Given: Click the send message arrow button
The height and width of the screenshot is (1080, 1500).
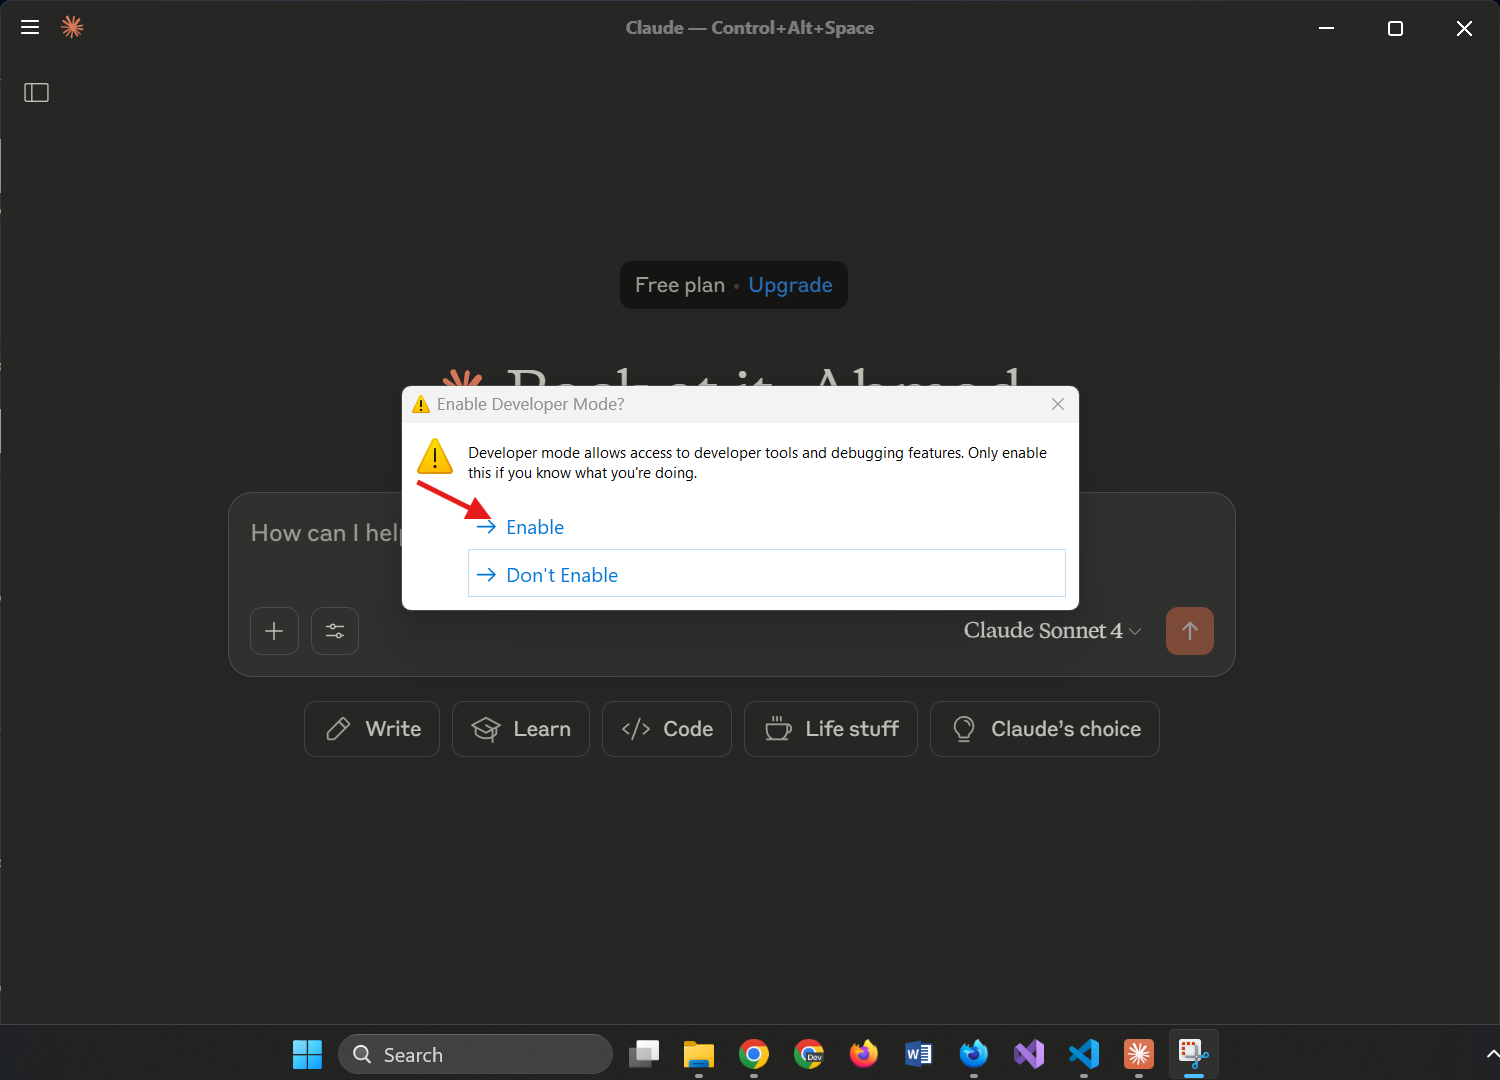Looking at the screenshot, I should click(1190, 631).
